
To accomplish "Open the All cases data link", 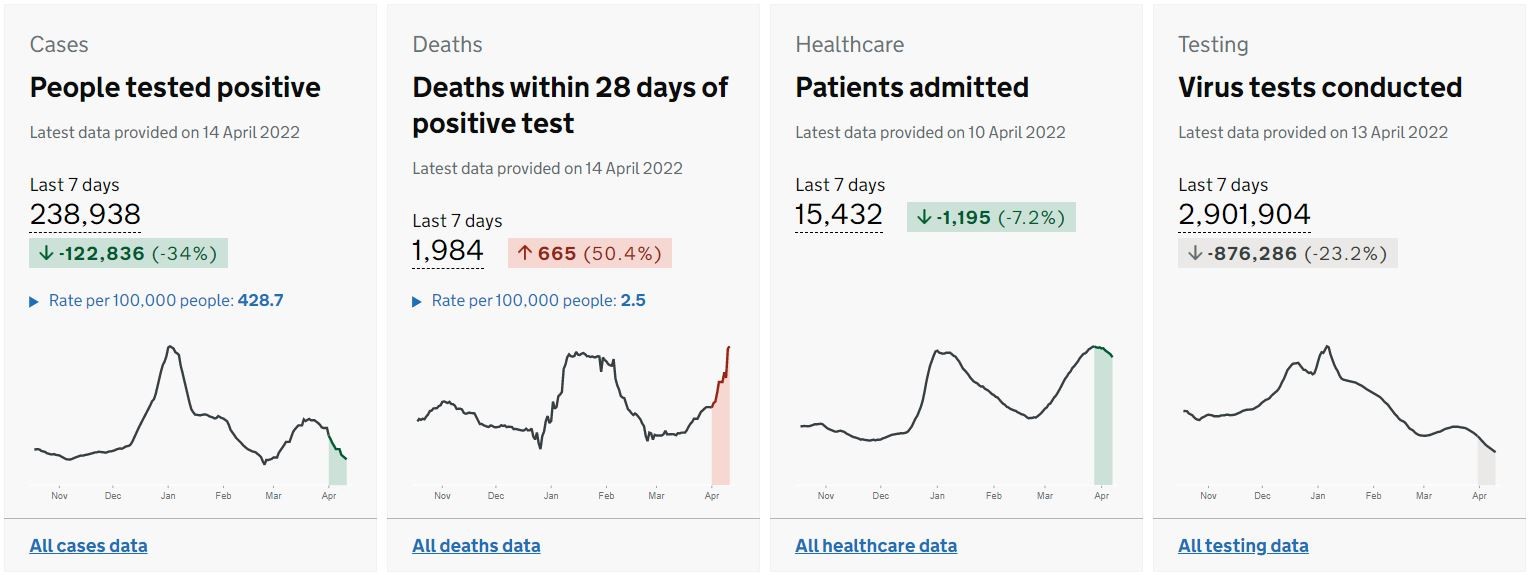I will pos(88,546).
